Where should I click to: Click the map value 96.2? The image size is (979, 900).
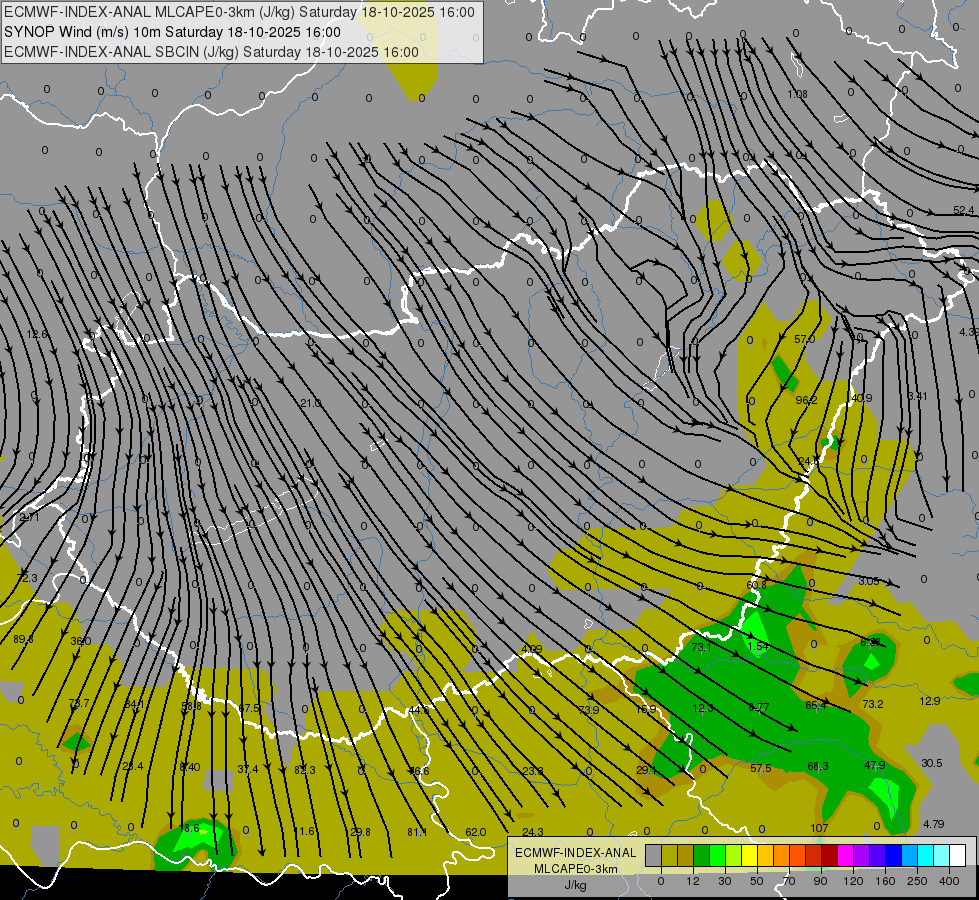[x=806, y=400]
